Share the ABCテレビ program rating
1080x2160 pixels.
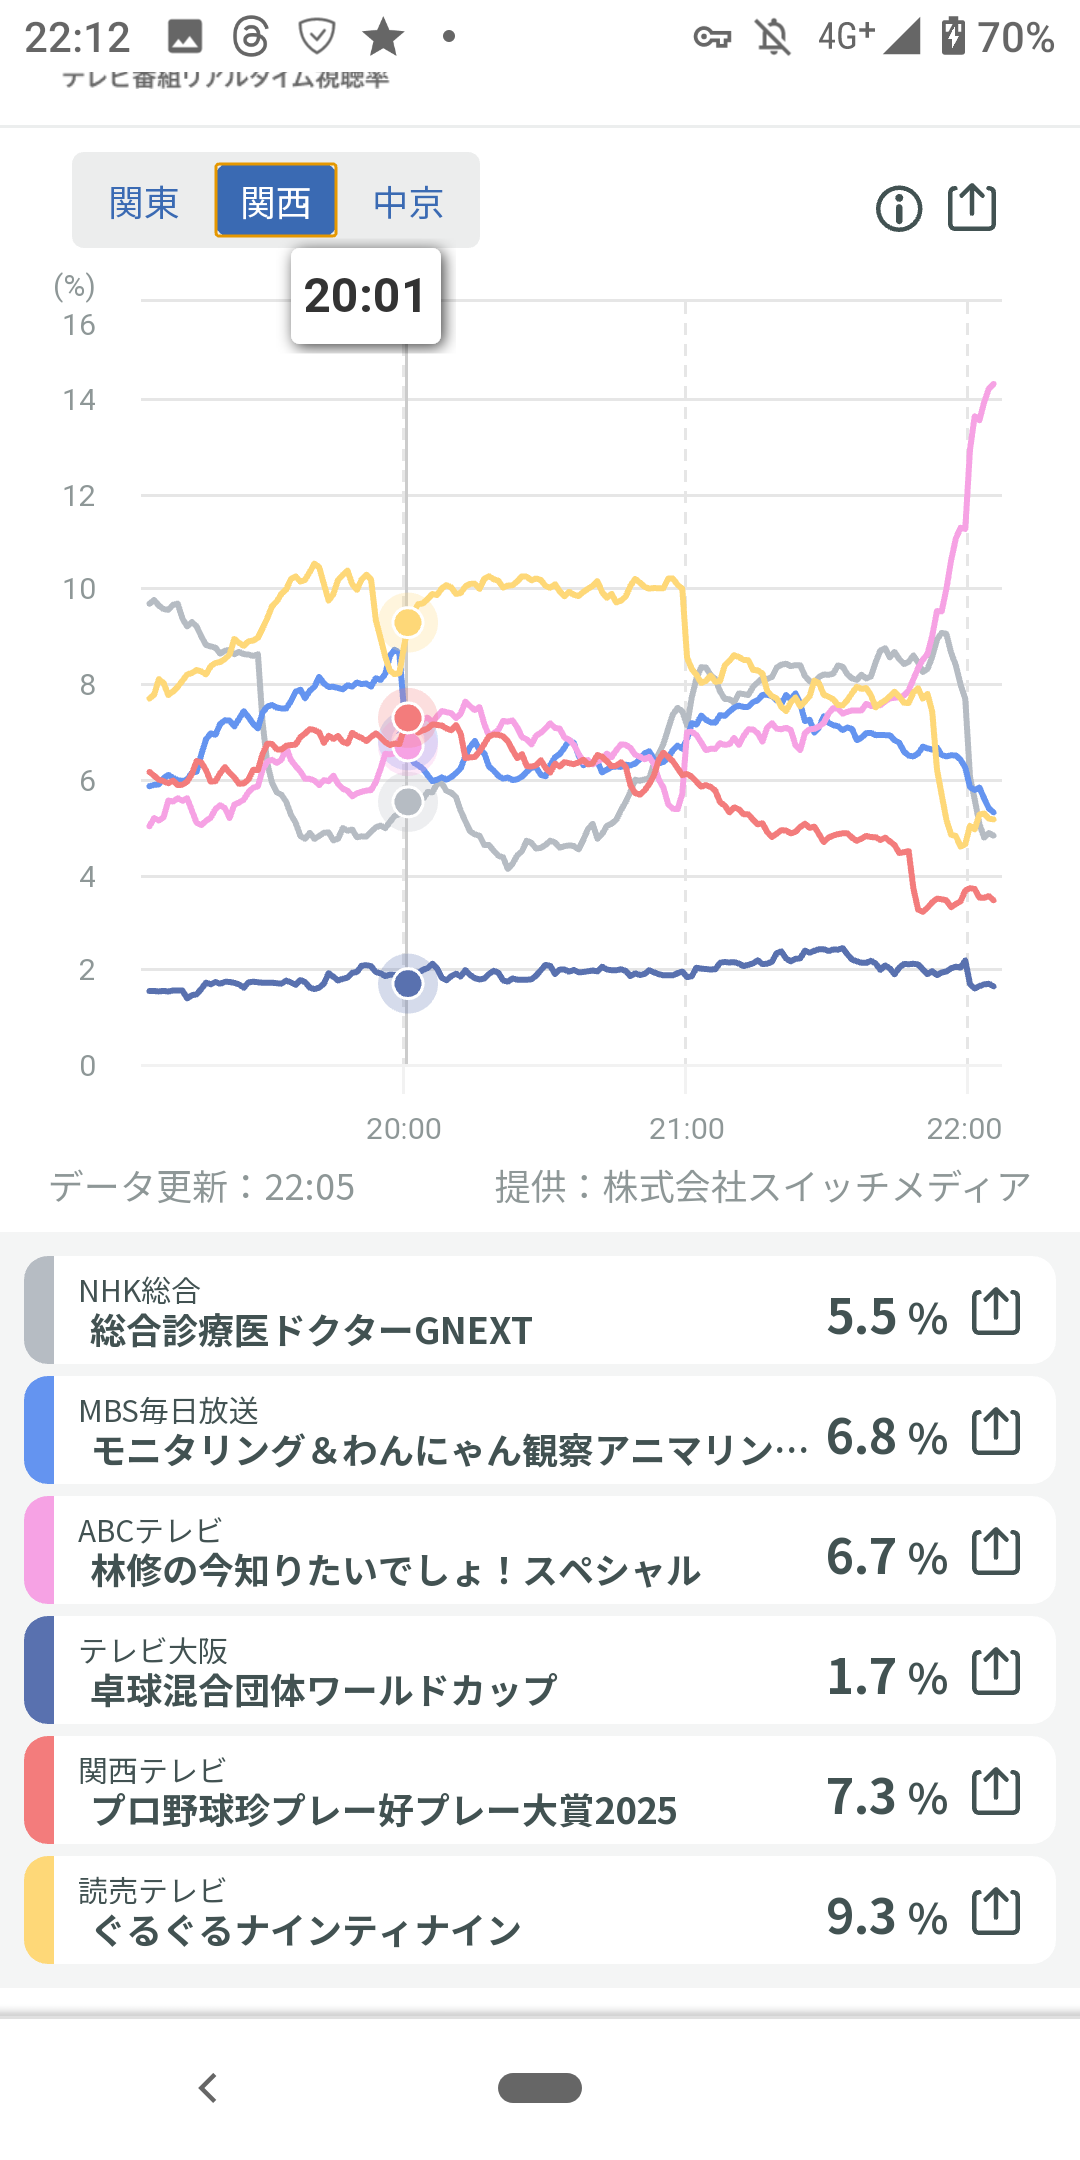tap(996, 1551)
